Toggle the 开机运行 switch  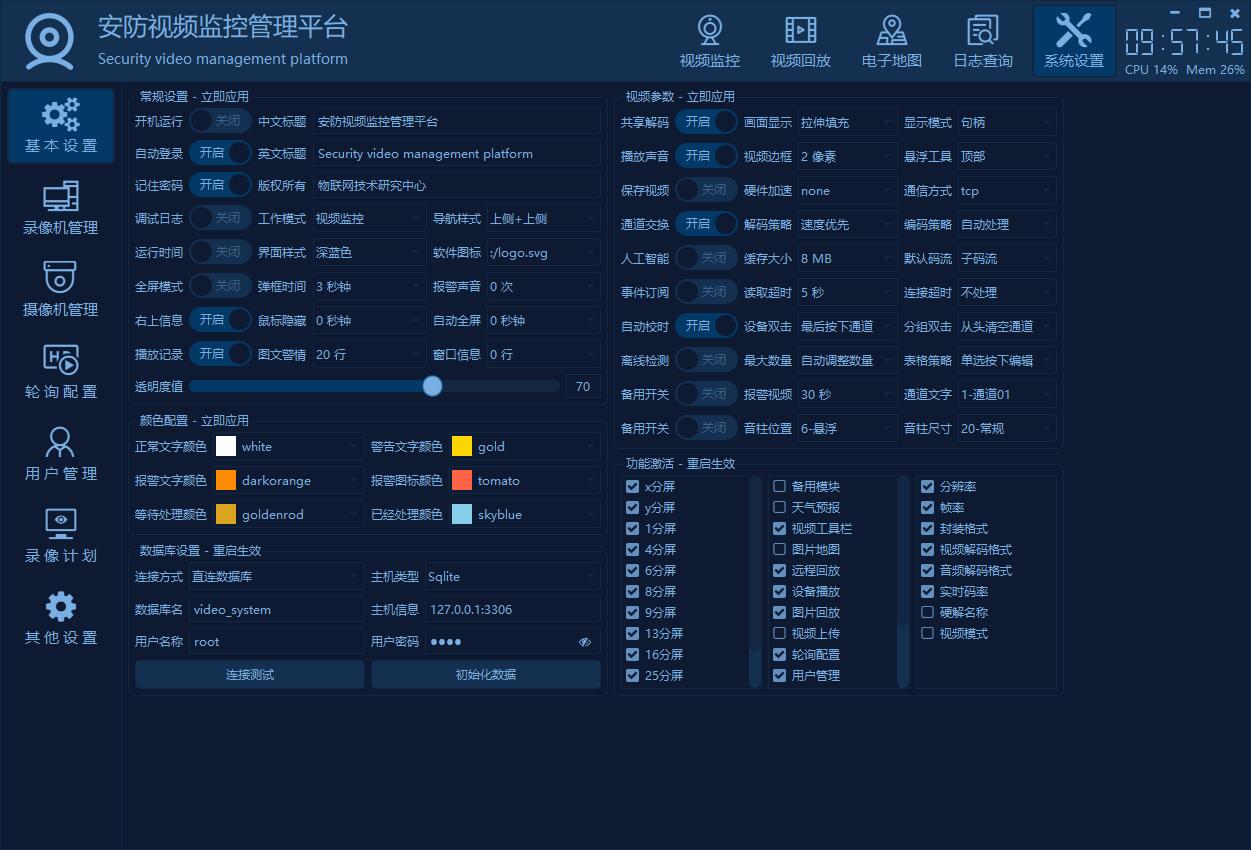(x=220, y=121)
